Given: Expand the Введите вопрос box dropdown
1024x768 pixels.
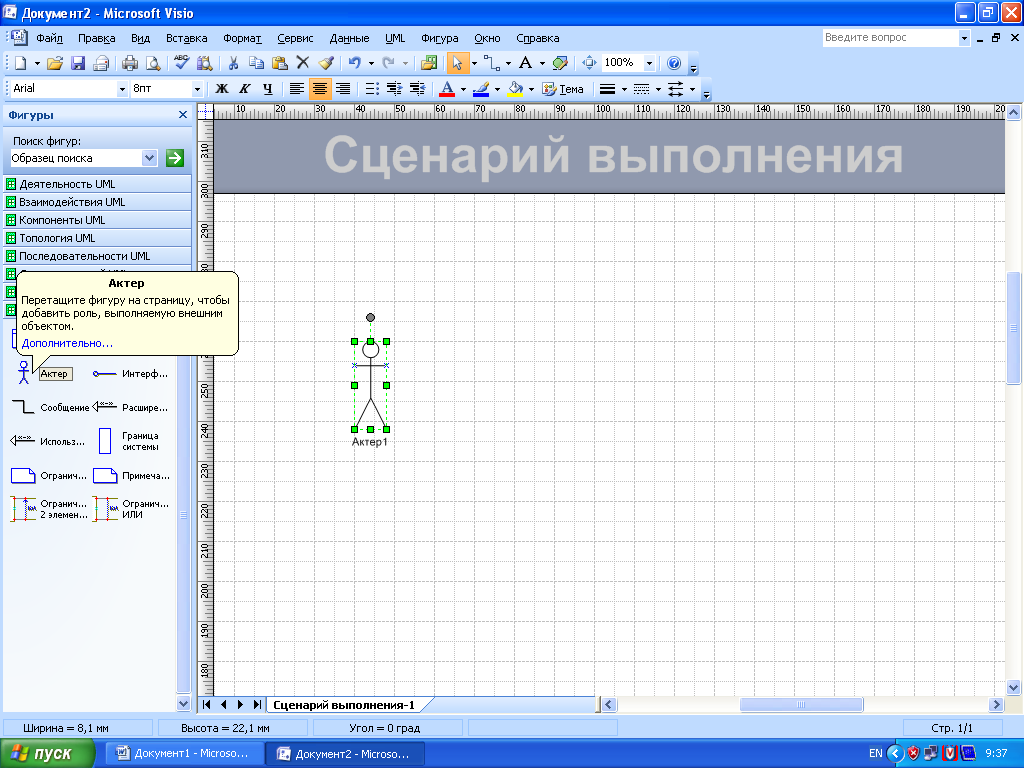Looking at the screenshot, I should click(964, 38).
